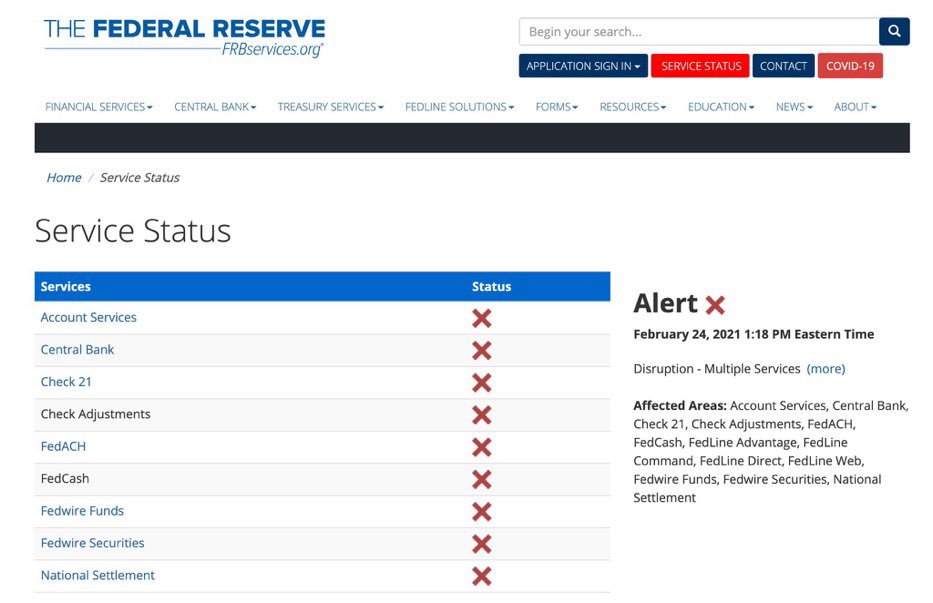The image size is (933, 603).
Task: Click the red X status icon for FedCash
Action: 481,479
